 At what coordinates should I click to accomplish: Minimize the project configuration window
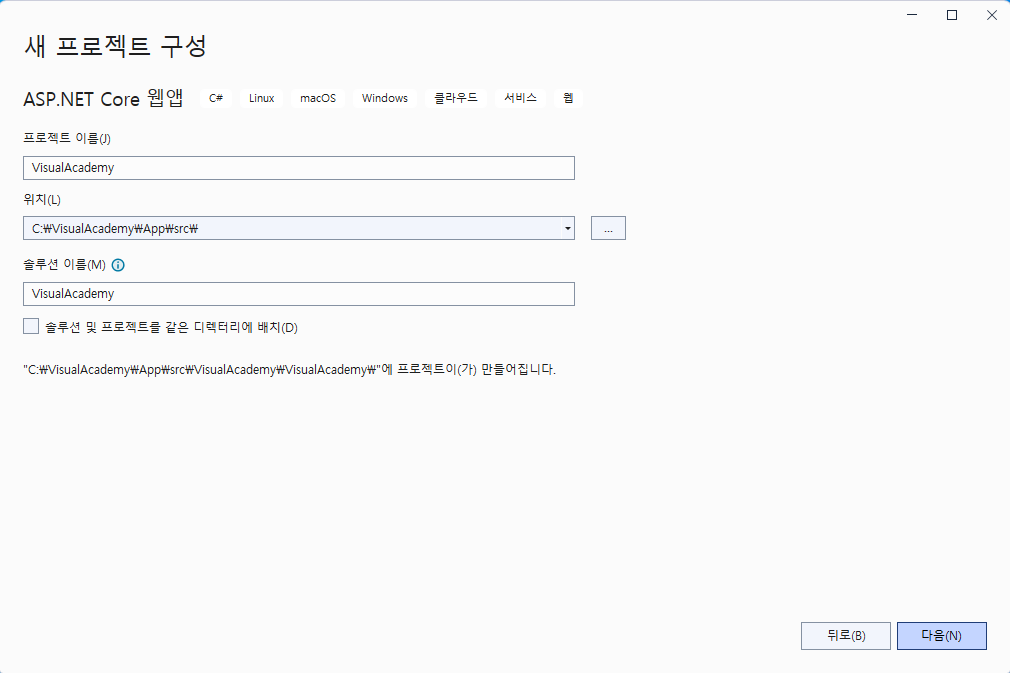click(x=912, y=15)
